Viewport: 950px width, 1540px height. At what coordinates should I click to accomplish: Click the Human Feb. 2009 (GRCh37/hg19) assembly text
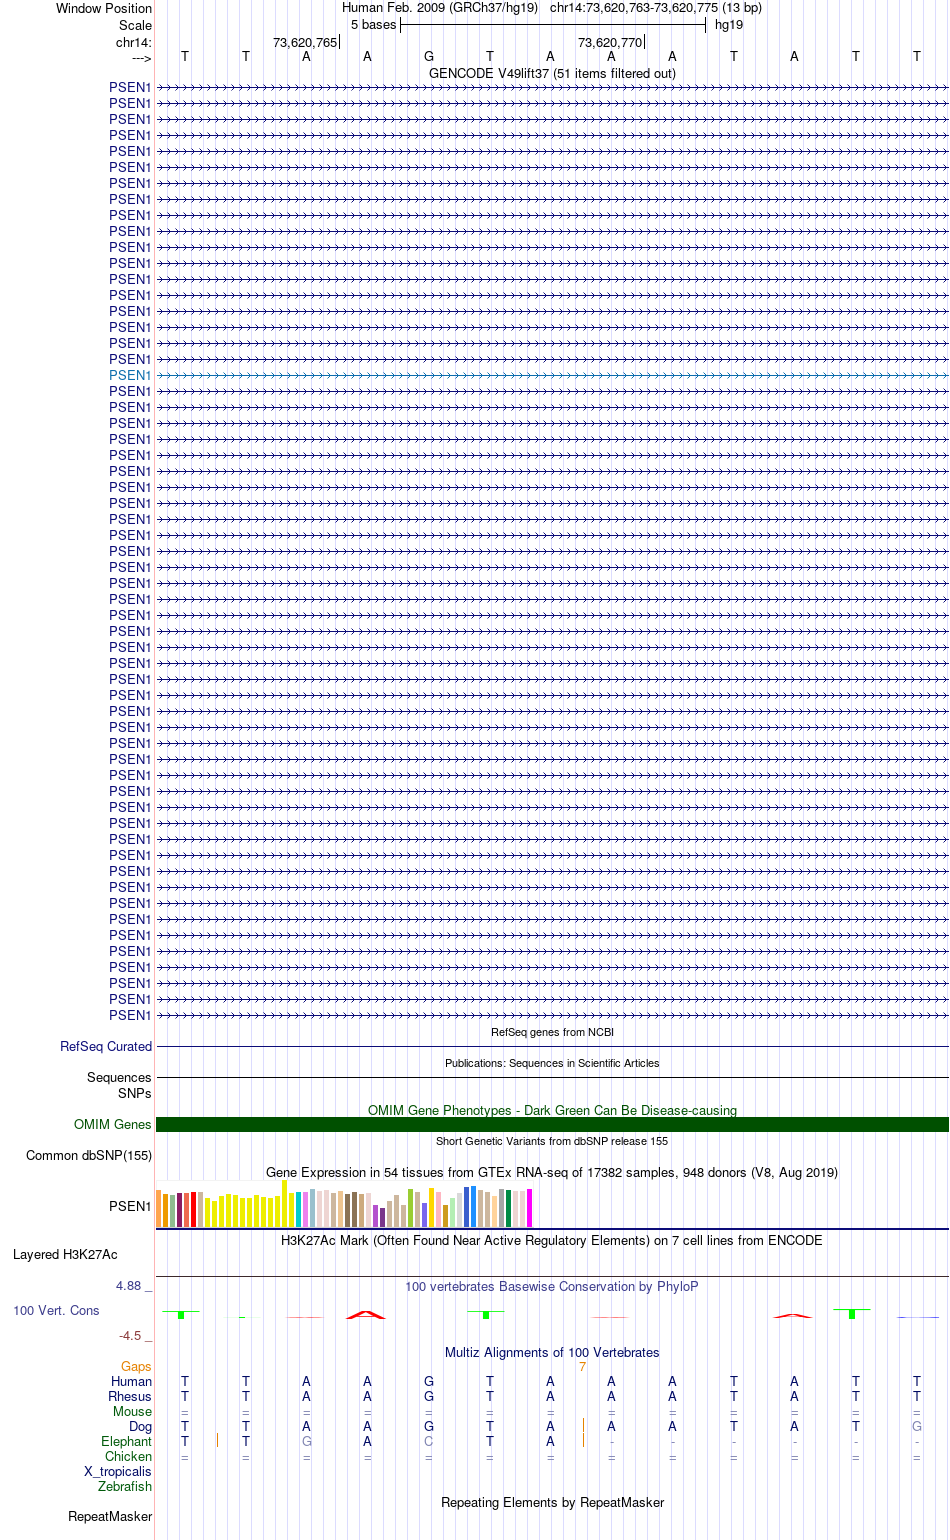[x=440, y=8]
